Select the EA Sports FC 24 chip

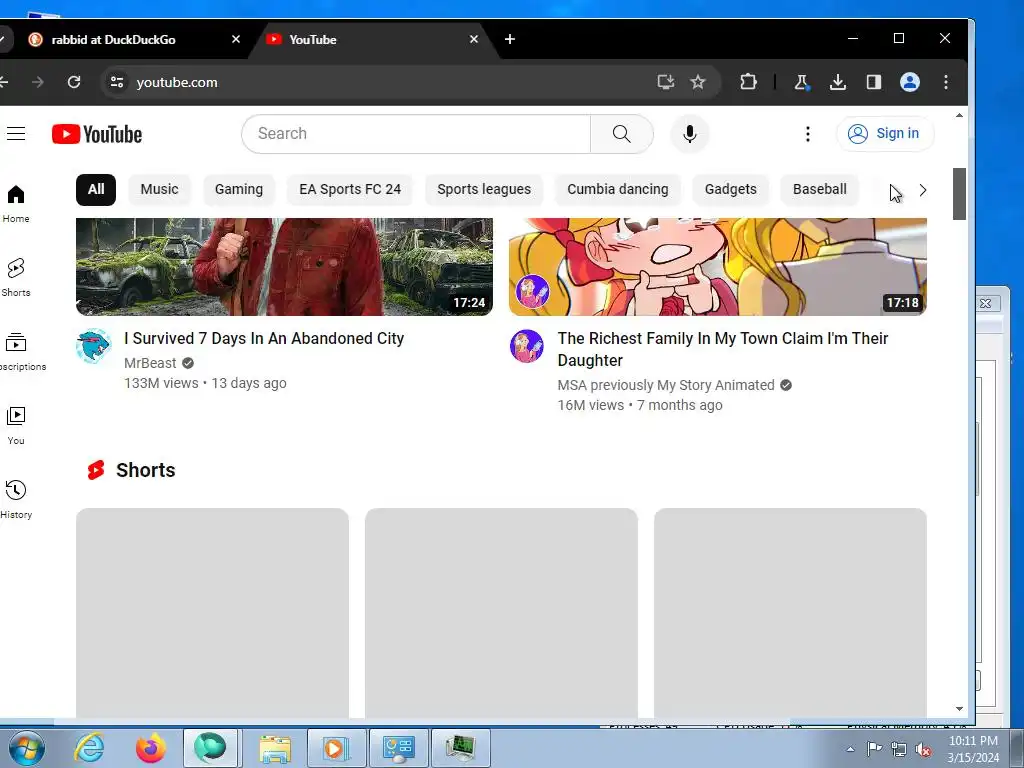[x=350, y=189]
